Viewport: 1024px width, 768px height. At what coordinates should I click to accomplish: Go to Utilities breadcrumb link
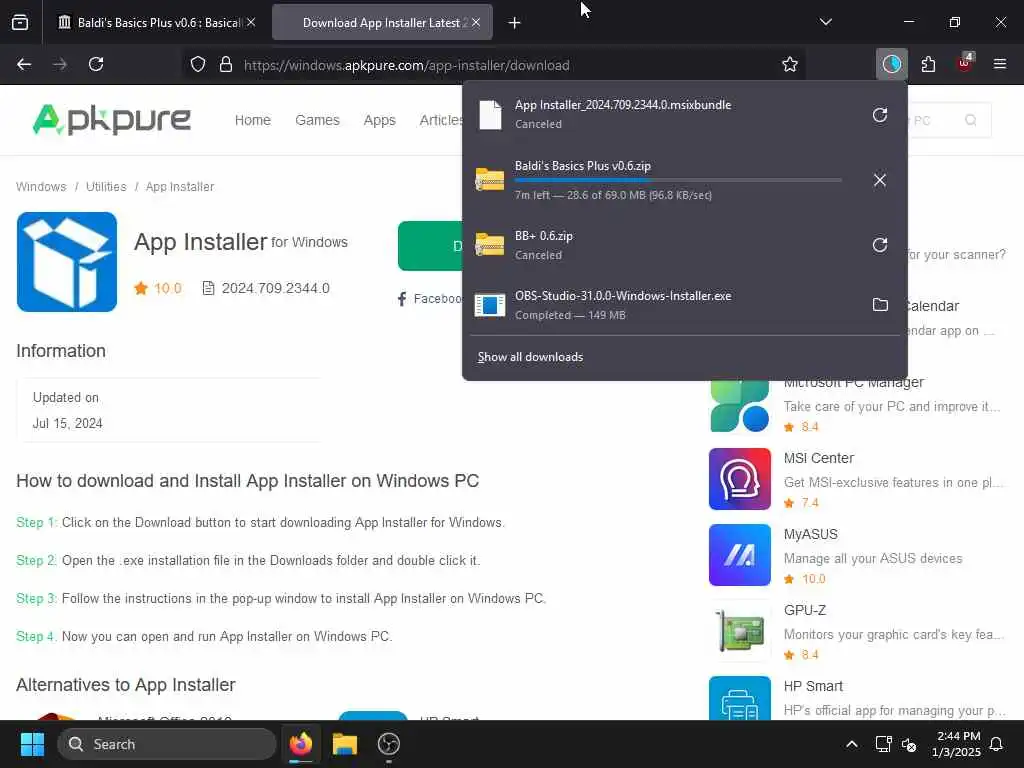click(x=106, y=187)
